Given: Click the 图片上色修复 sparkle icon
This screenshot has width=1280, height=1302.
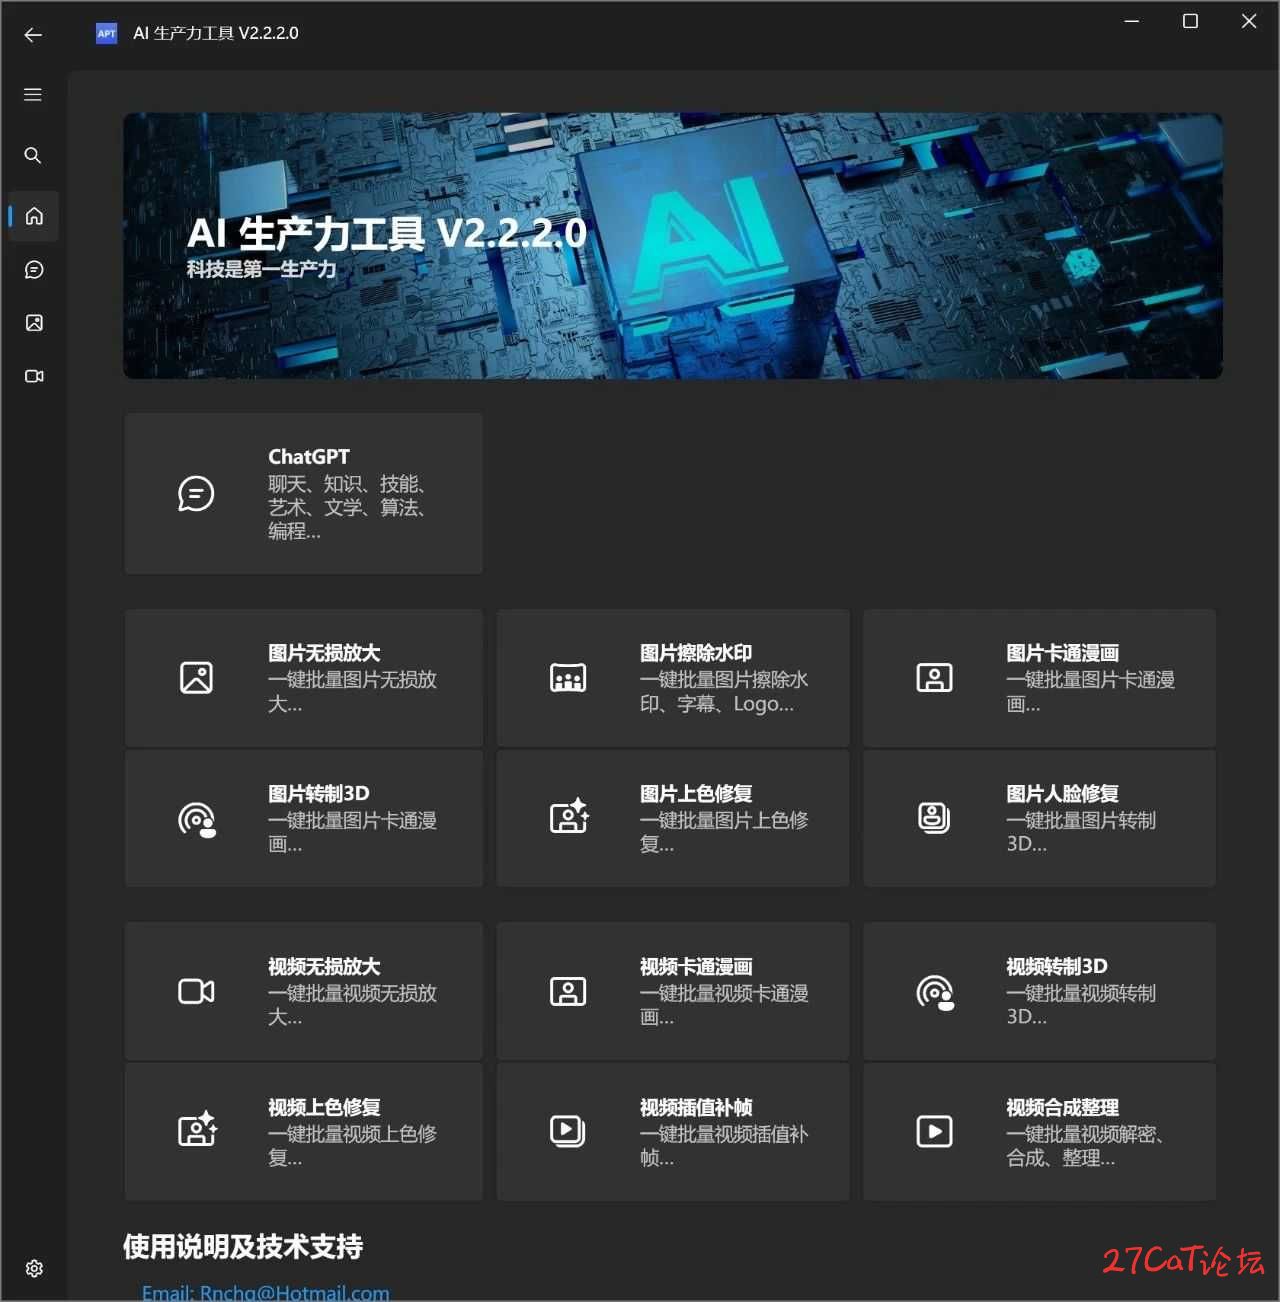Looking at the screenshot, I should (569, 817).
